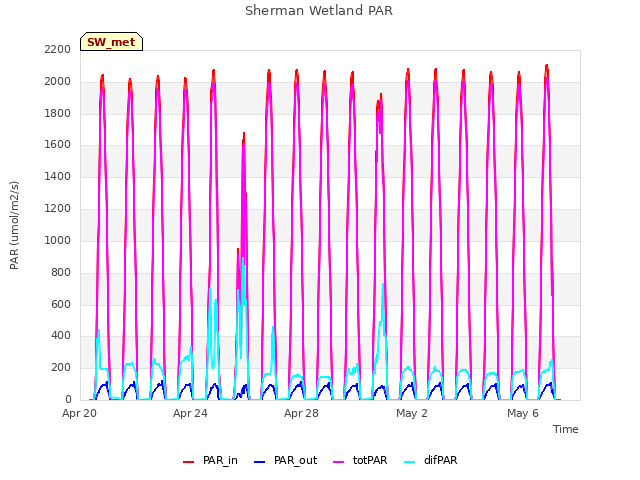Click the blue PAR_out legend swatch
The width and height of the screenshot is (640, 480).
point(260,462)
